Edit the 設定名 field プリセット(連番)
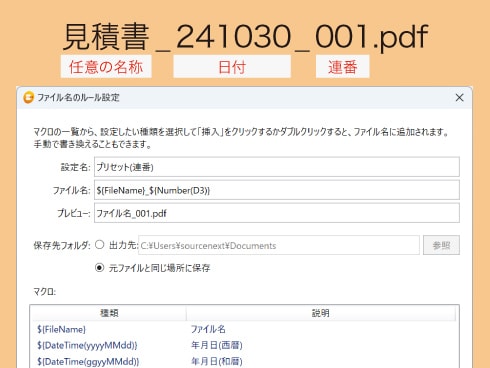This screenshot has width=490, height=368. [x=277, y=167]
